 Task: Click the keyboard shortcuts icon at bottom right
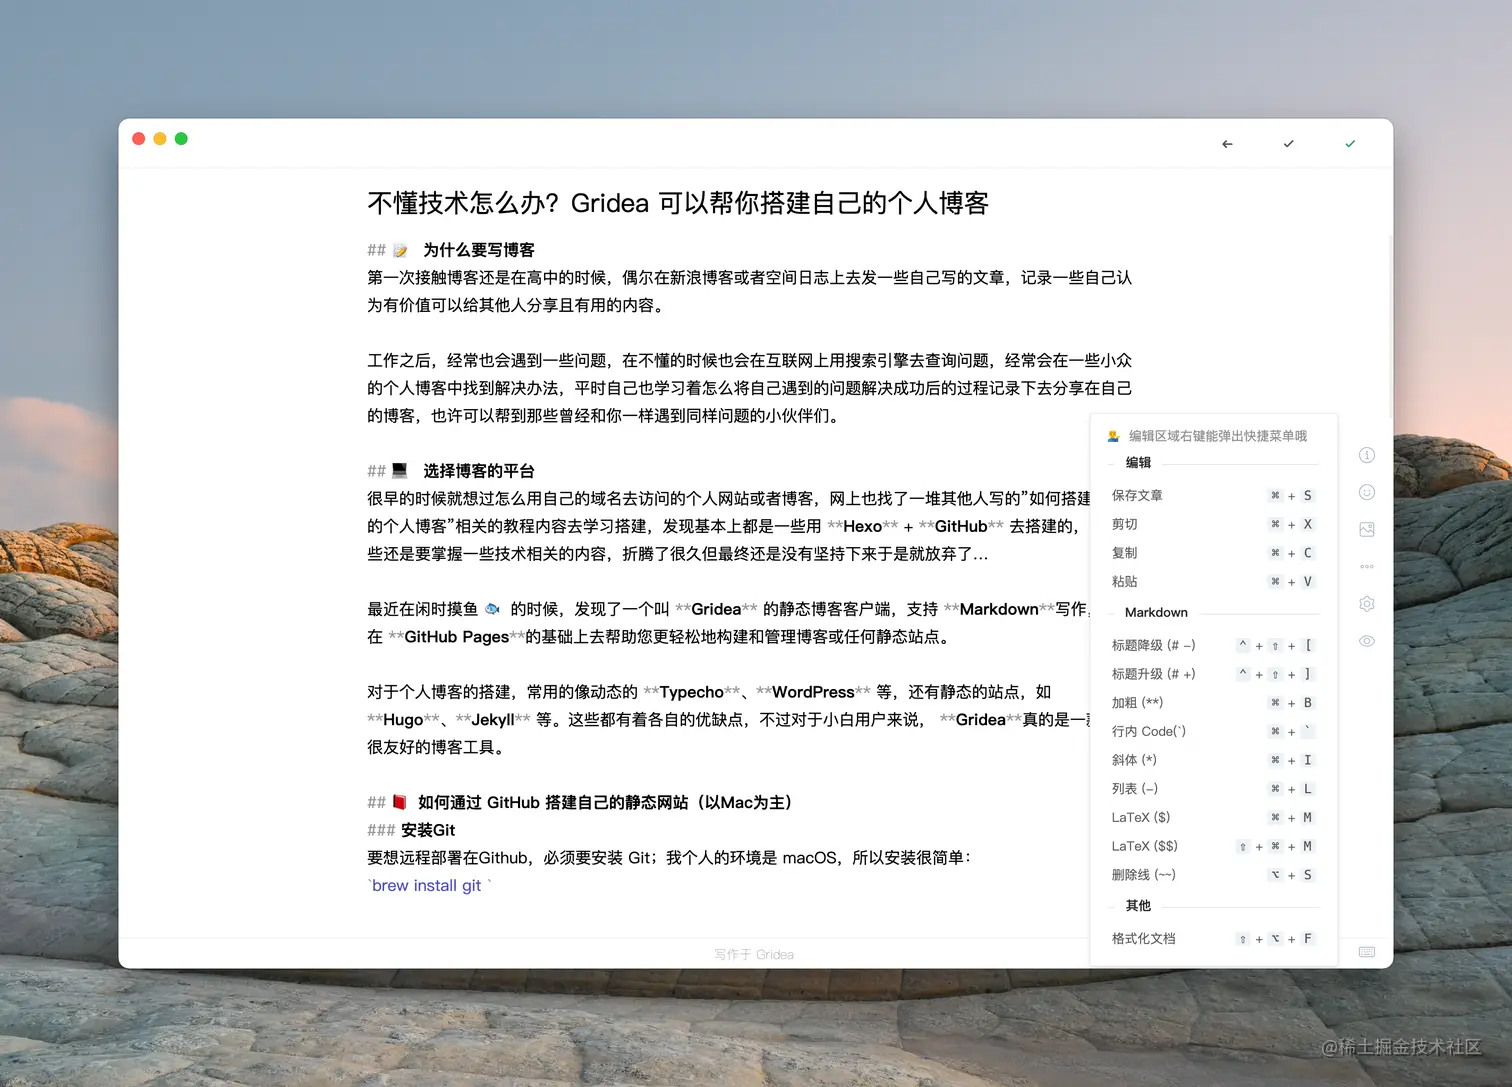coord(1367,952)
